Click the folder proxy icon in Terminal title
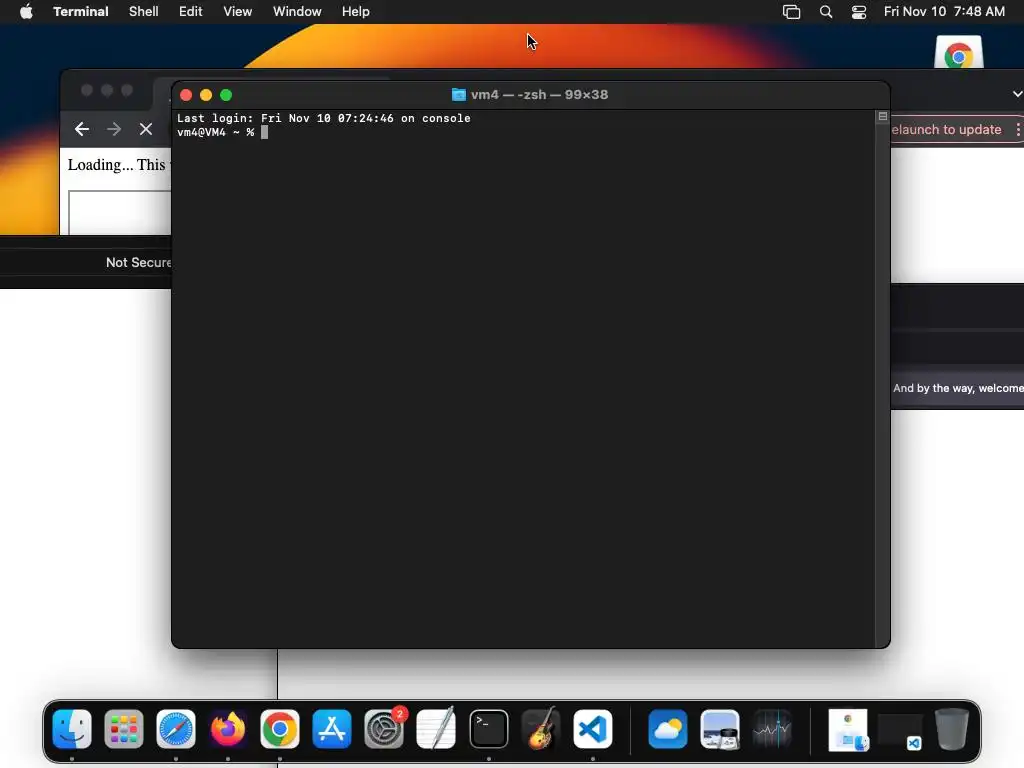 pyautogui.click(x=458, y=95)
